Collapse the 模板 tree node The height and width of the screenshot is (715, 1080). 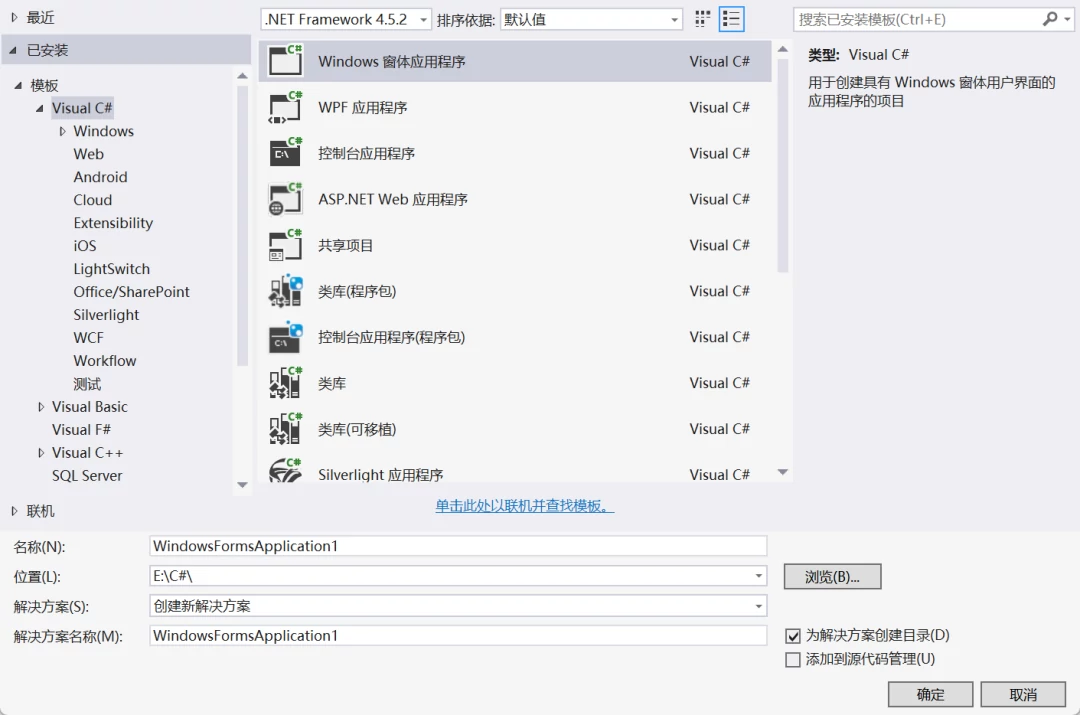click(18, 85)
